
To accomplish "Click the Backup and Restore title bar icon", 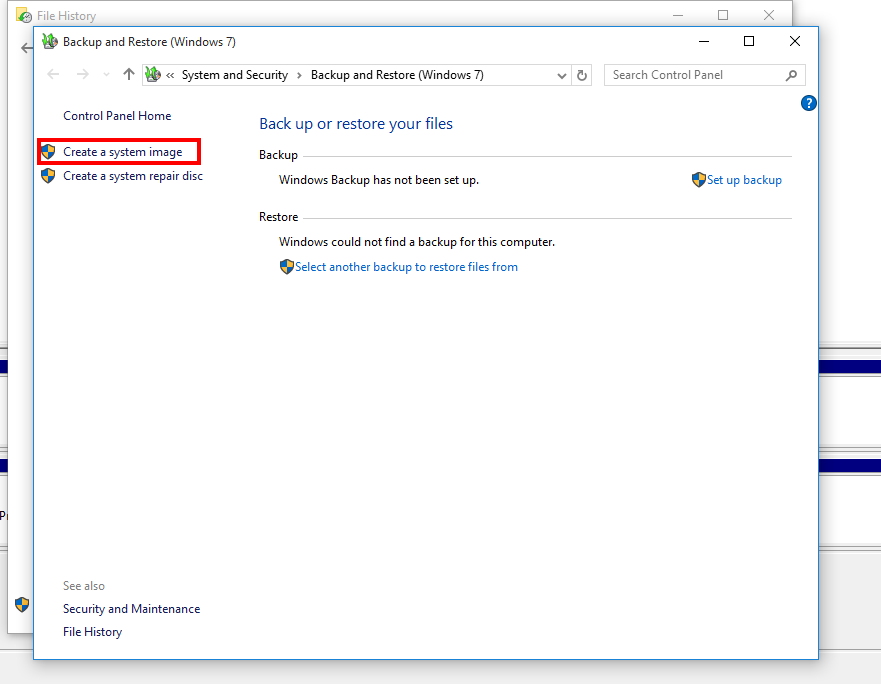I will [50, 42].
